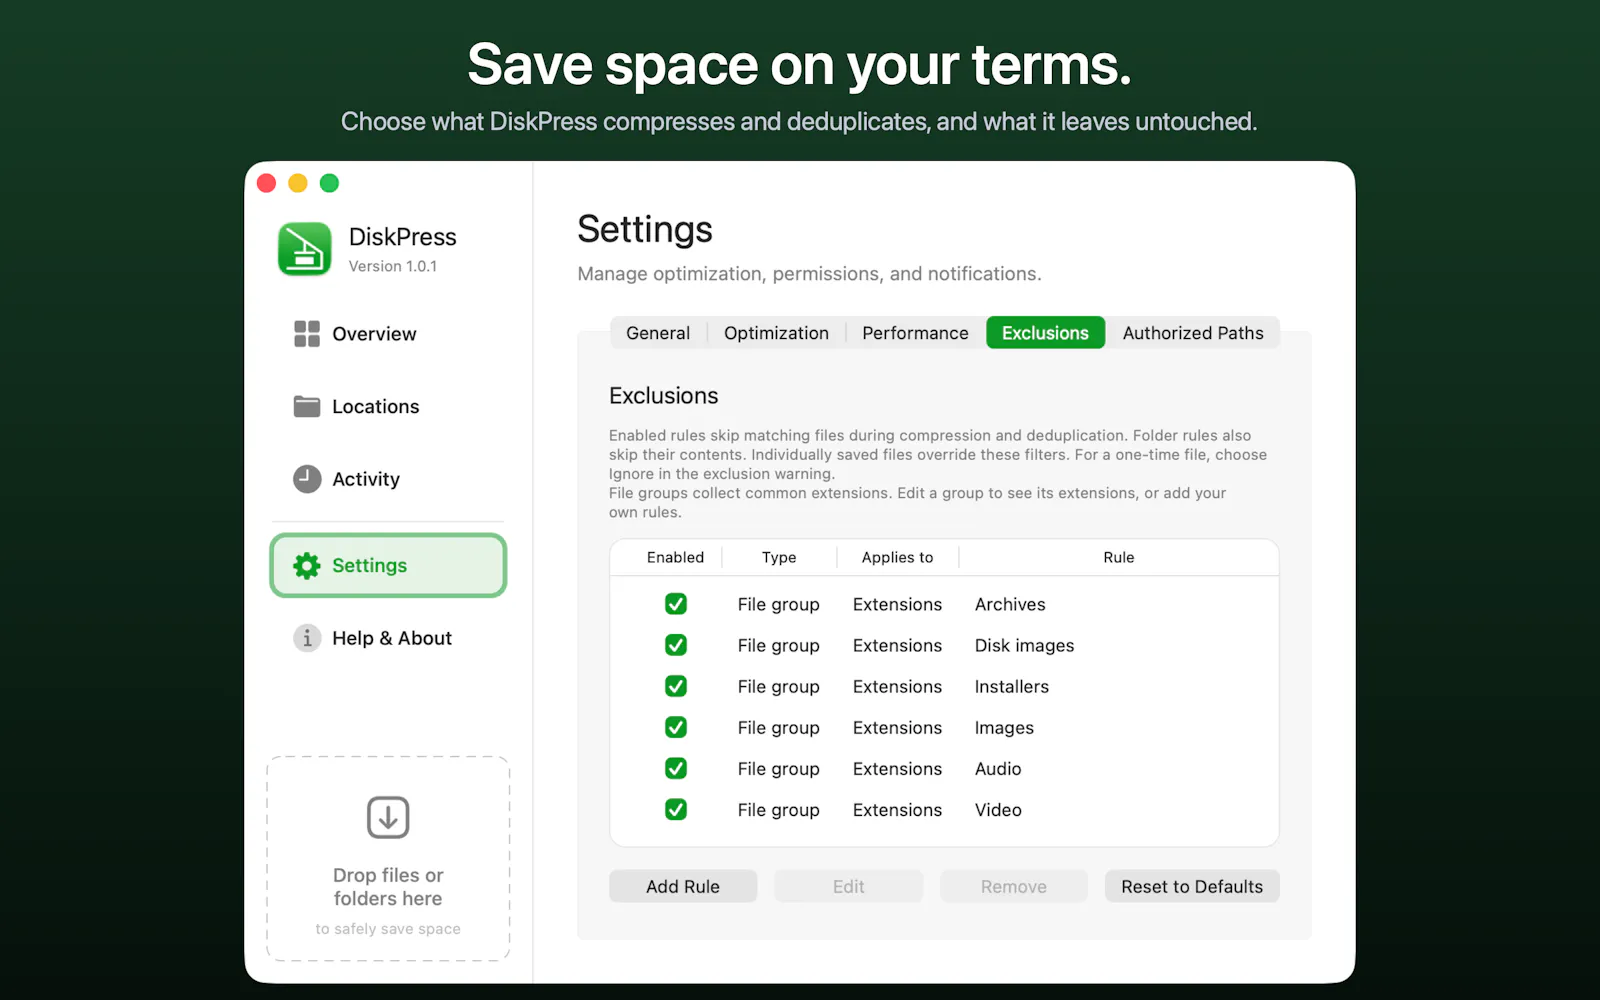1600x1000 pixels.
Task: Switch to the Performance tab
Action: 915,333
